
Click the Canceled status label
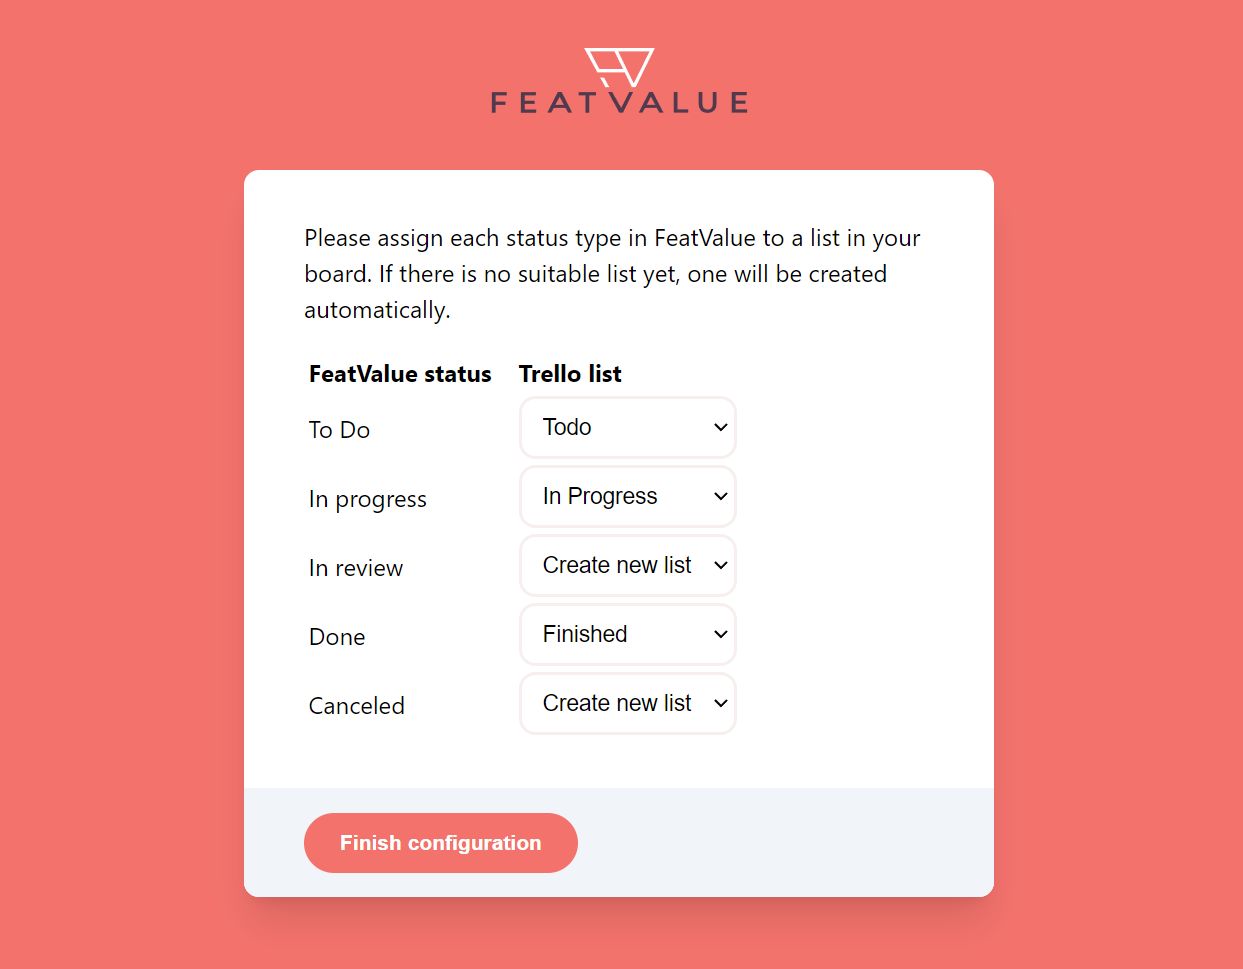(356, 706)
